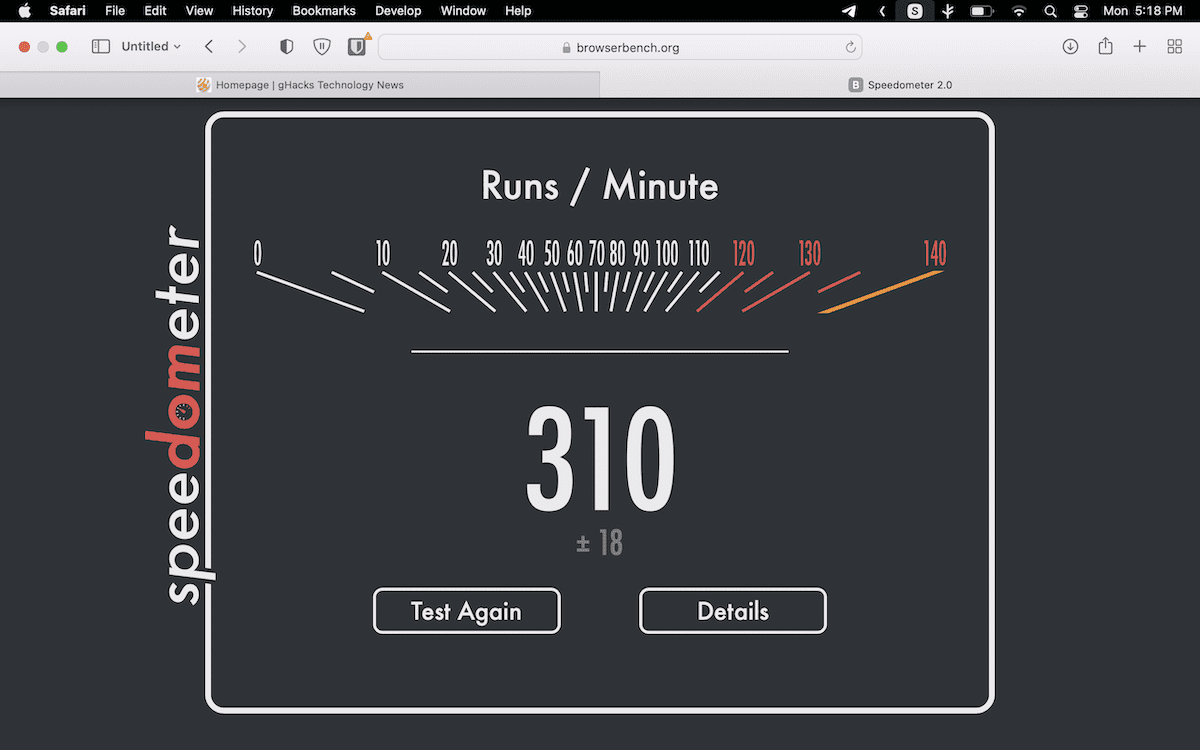The height and width of the screenshot is (750, 1200).
Task: Click the red 130 gauge label
Action: pyautogui.click(x=809, y=254)
